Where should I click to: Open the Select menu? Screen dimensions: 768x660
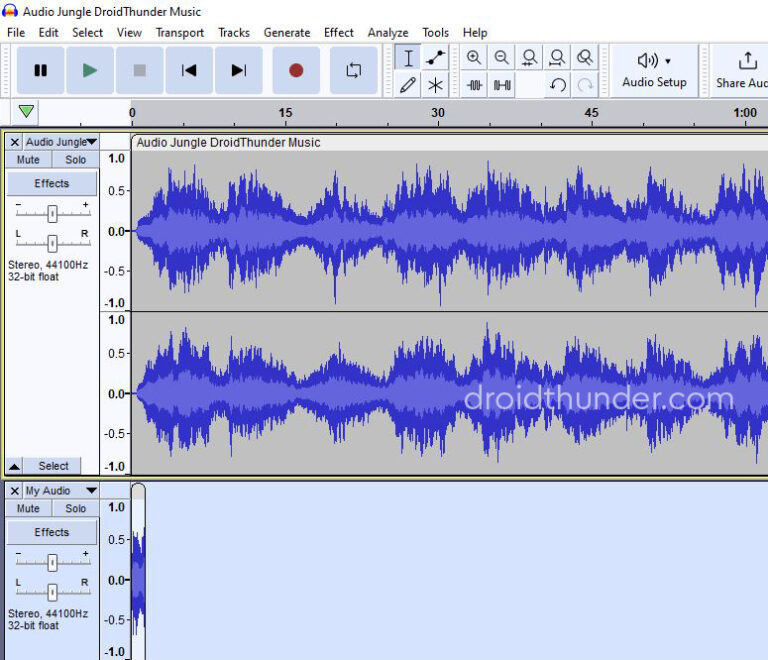tap(88, 33)
